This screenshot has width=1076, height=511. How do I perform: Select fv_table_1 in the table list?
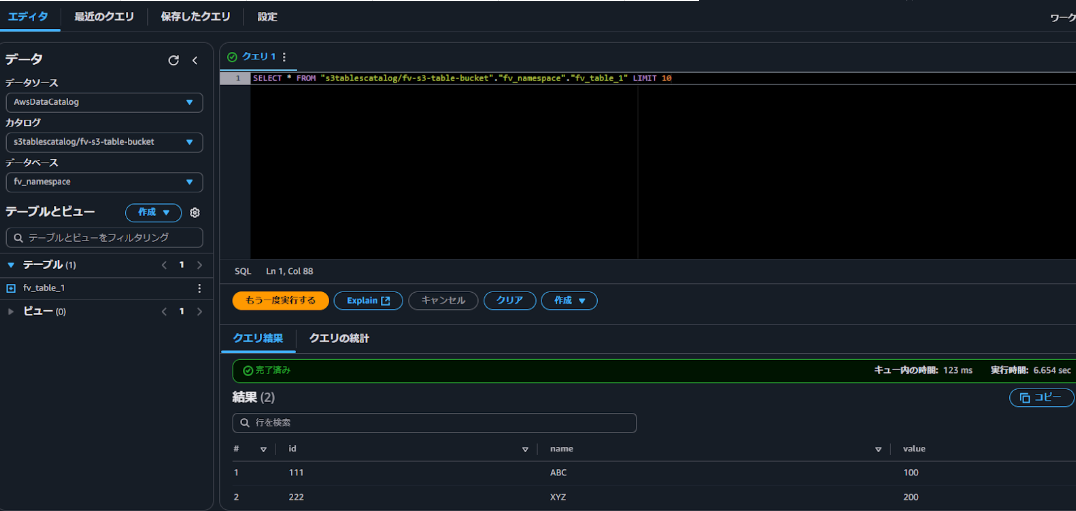[x=44, y=288]
